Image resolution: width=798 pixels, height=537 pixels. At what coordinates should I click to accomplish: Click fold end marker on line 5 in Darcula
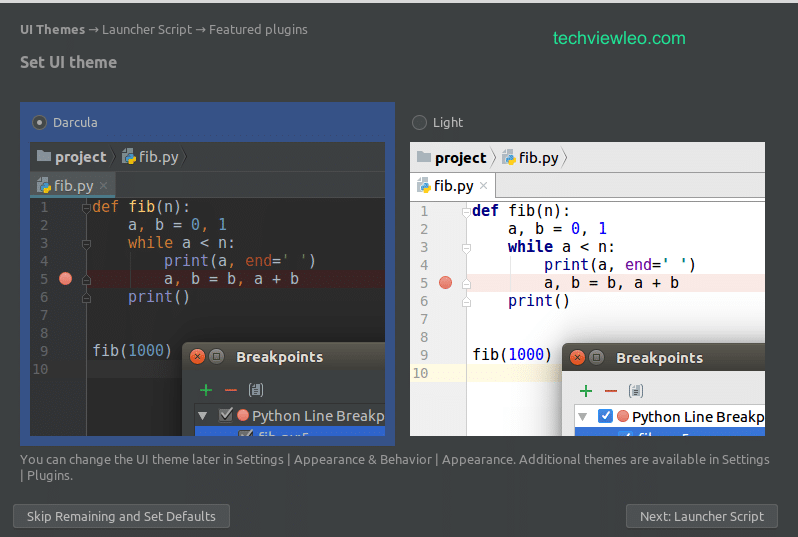[86, 279]
